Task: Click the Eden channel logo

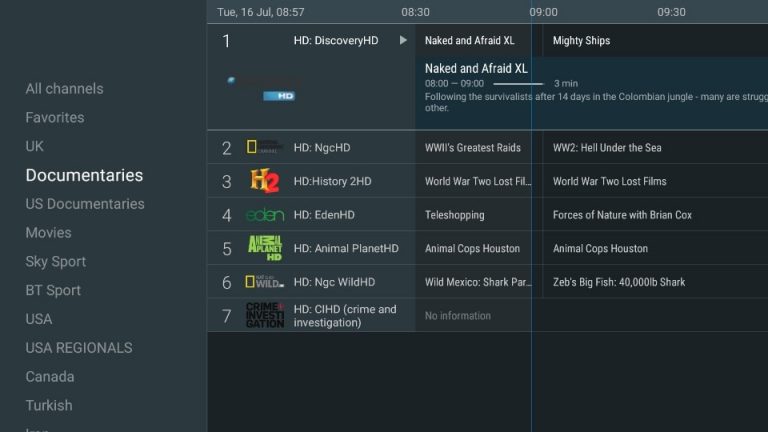Action: 264,215
